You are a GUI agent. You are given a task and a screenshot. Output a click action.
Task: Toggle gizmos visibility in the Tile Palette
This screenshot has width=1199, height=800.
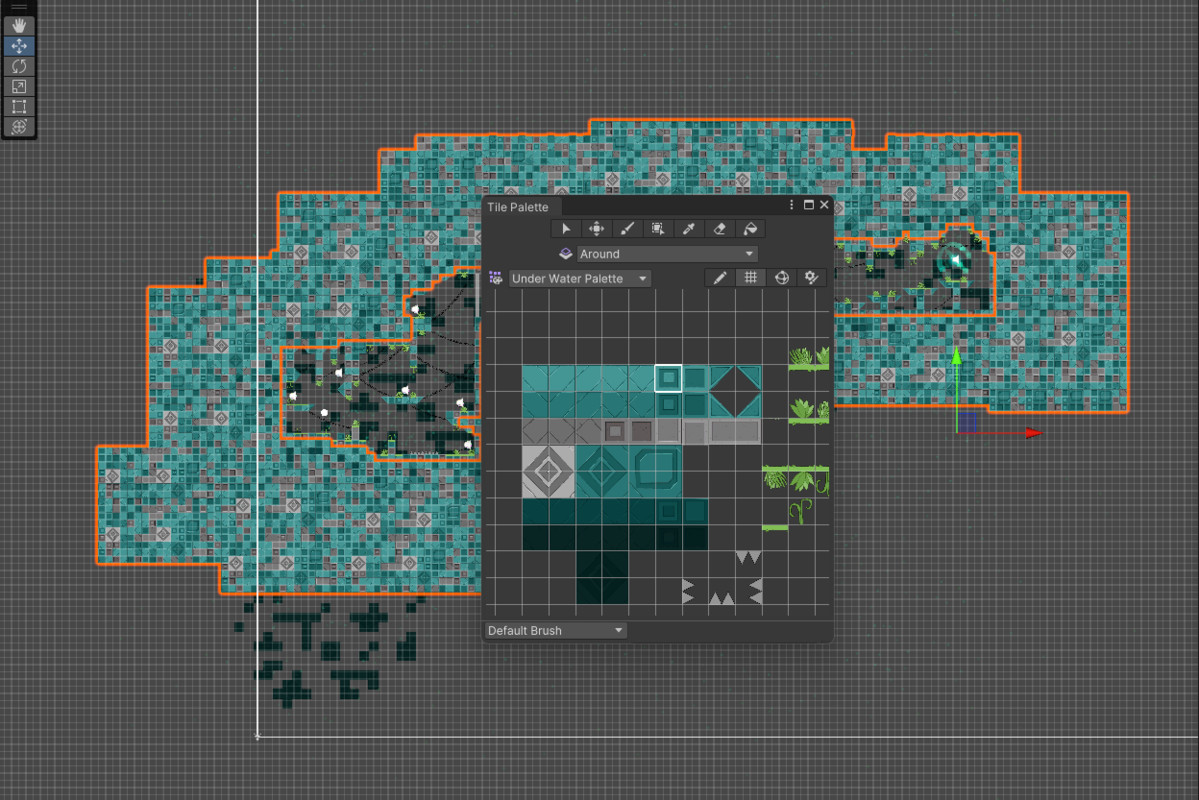click(781, 277)
